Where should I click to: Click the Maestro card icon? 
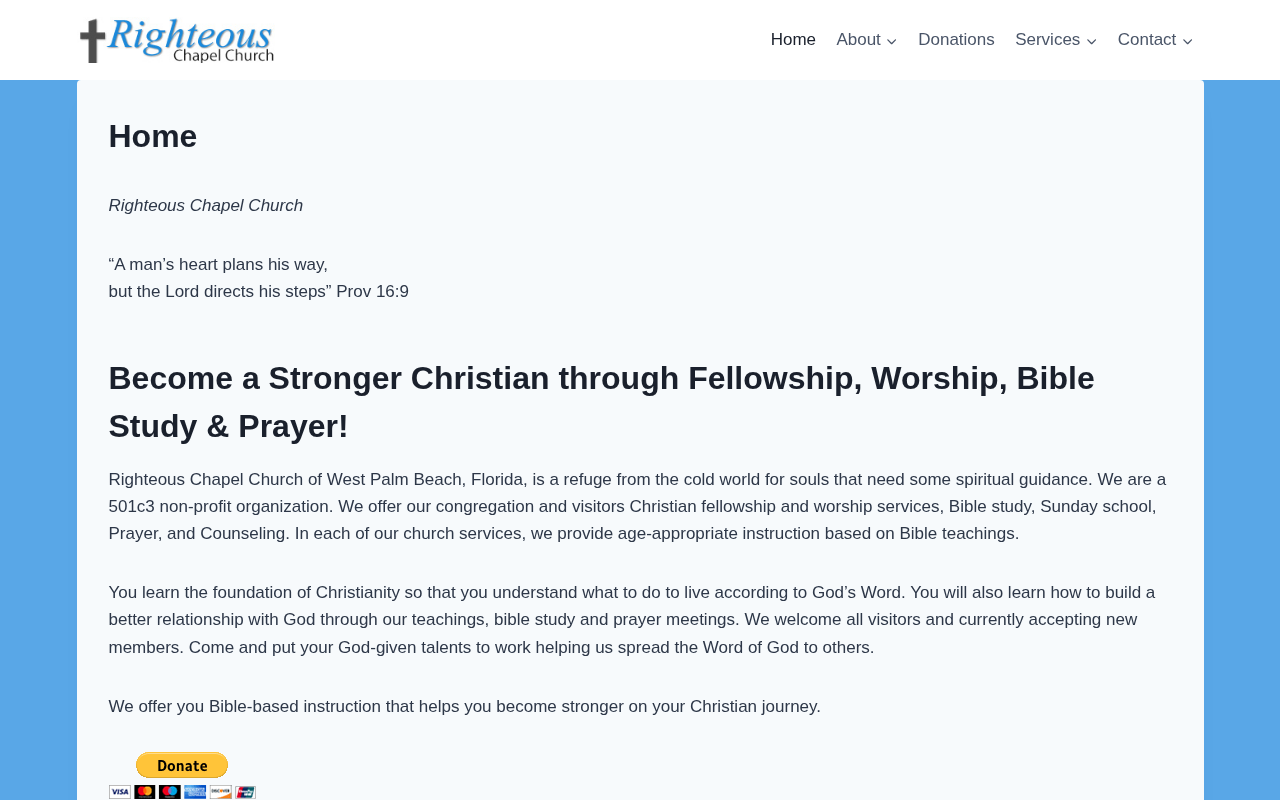(x=170, y=792)
